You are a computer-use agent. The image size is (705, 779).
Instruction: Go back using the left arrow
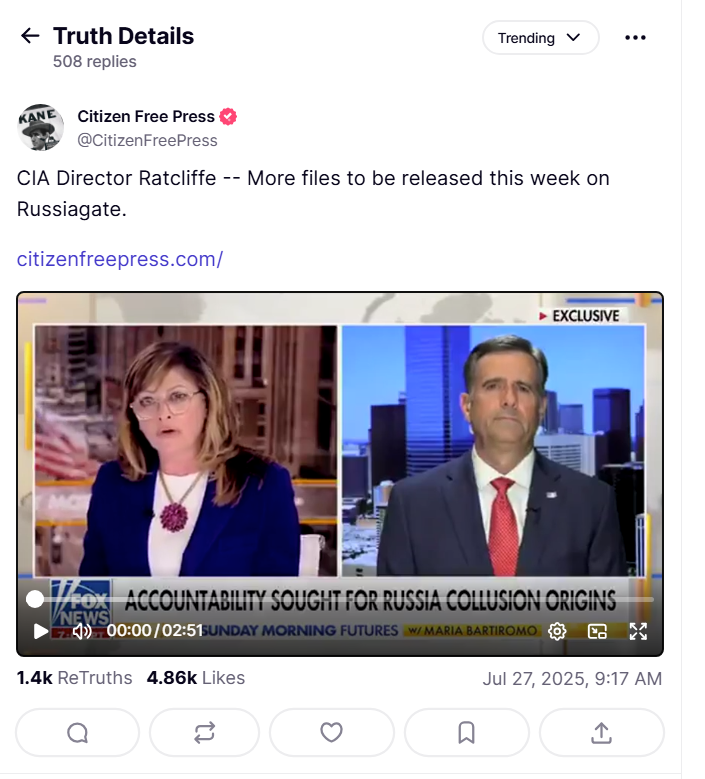click(x=30, y=36)
